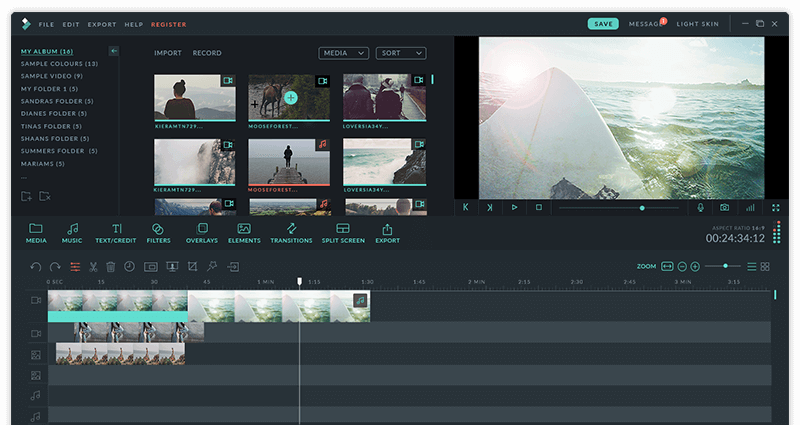Collapse the album sidebar with arrow

point(114,51)
